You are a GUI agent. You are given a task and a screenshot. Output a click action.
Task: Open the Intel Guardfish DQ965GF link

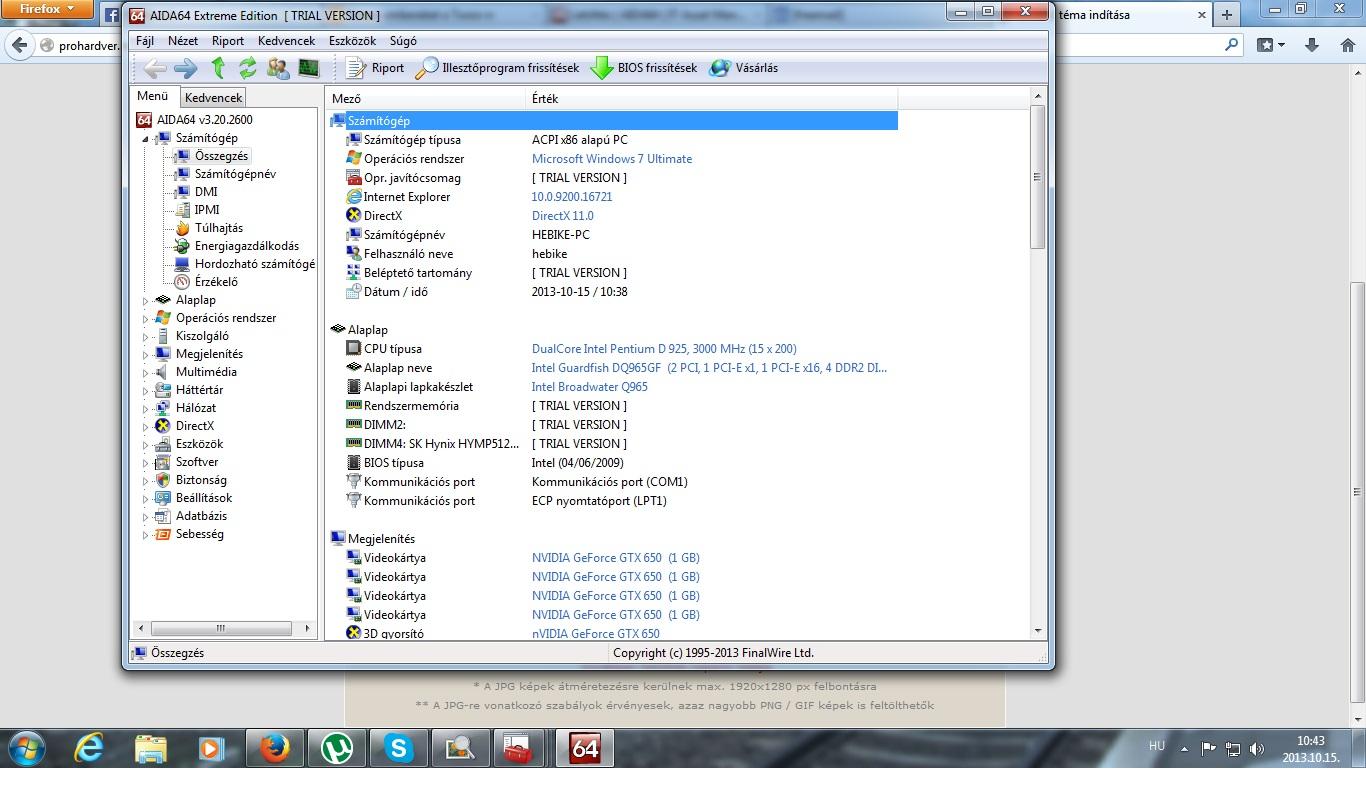709,368
